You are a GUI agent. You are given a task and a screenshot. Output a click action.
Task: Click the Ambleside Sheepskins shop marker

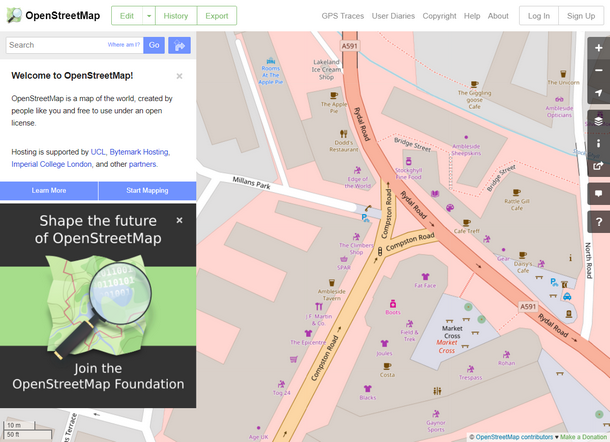466,137
